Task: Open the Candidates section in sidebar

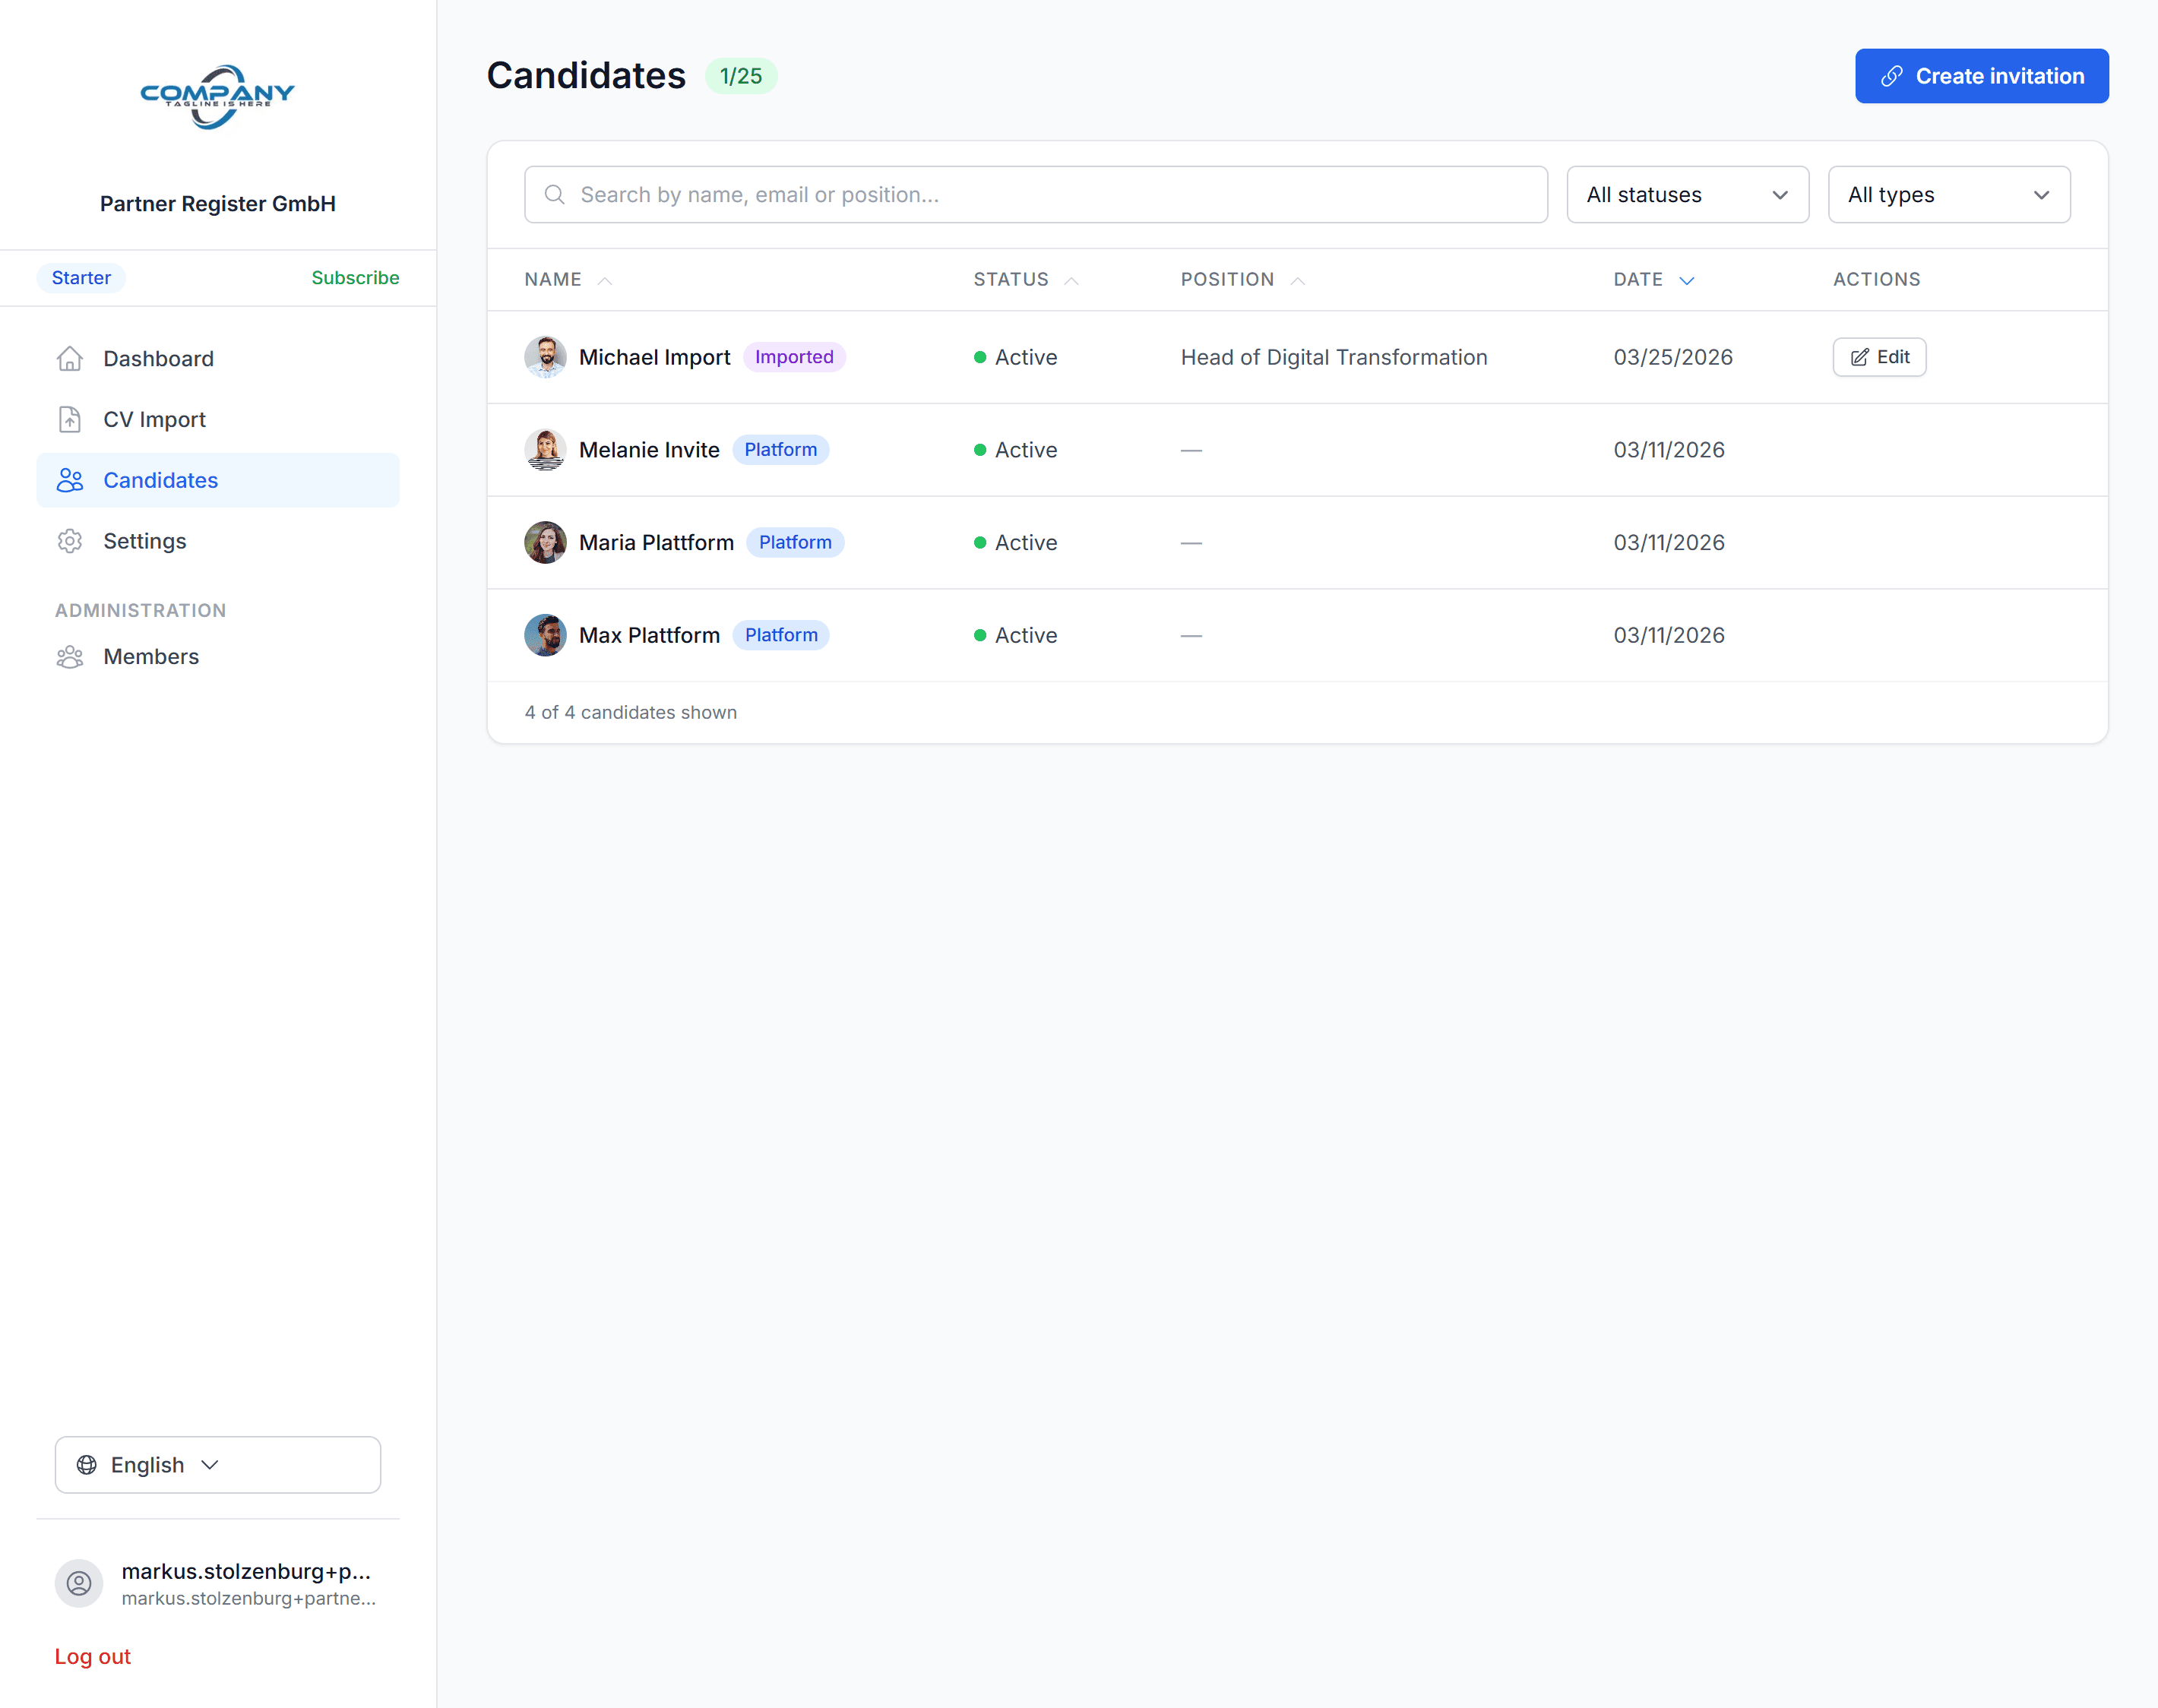Action: (x=160, y=480)
